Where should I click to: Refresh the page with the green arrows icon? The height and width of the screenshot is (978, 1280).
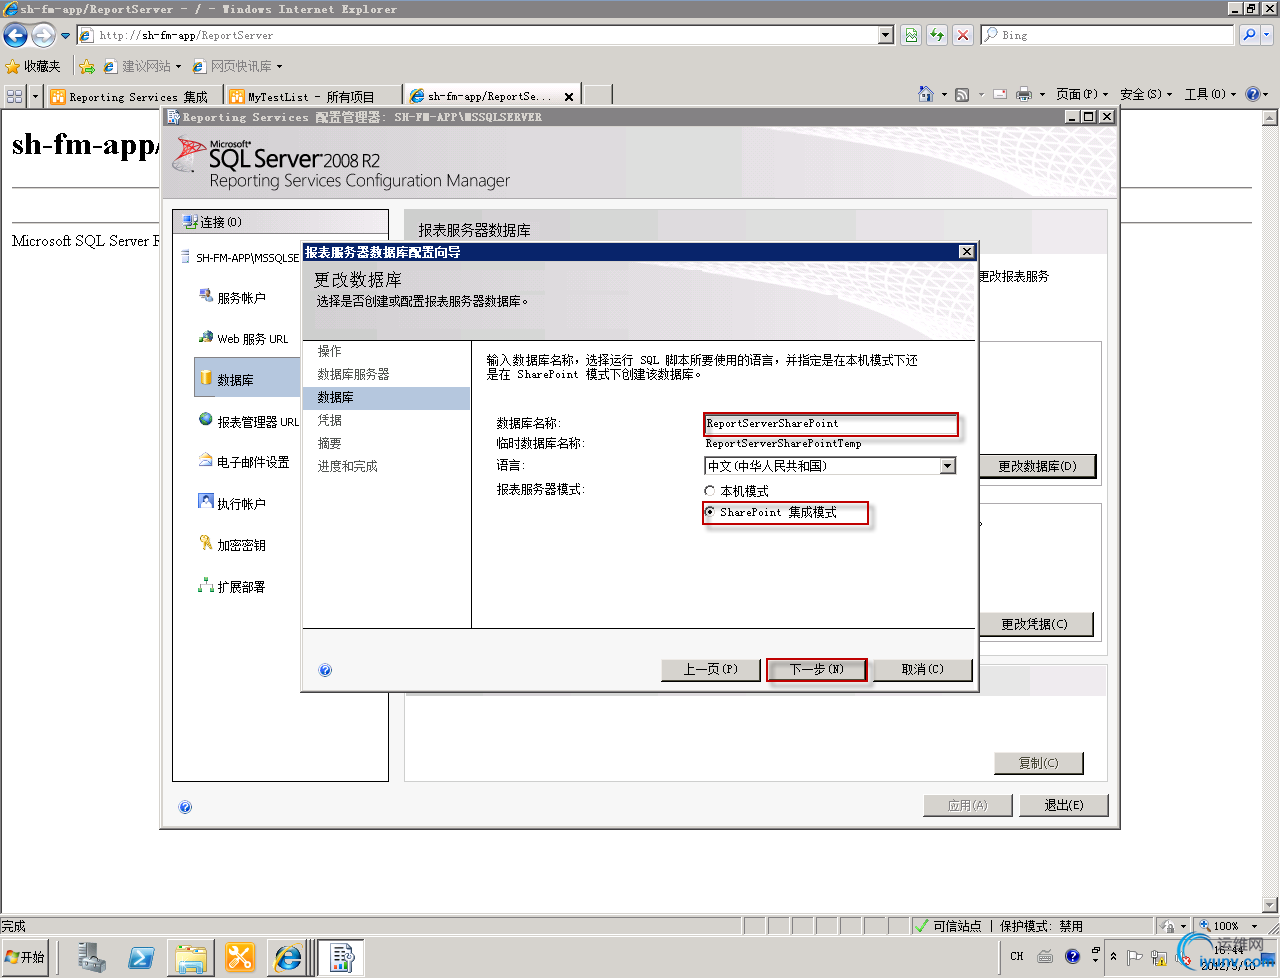coord(937,35)
